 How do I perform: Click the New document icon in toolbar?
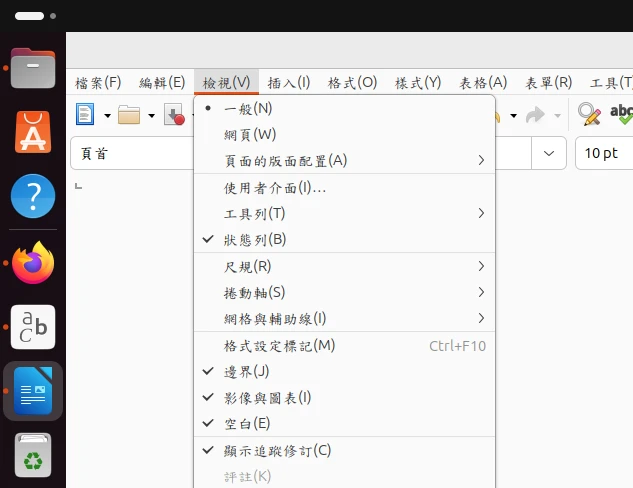coord(85,114)
